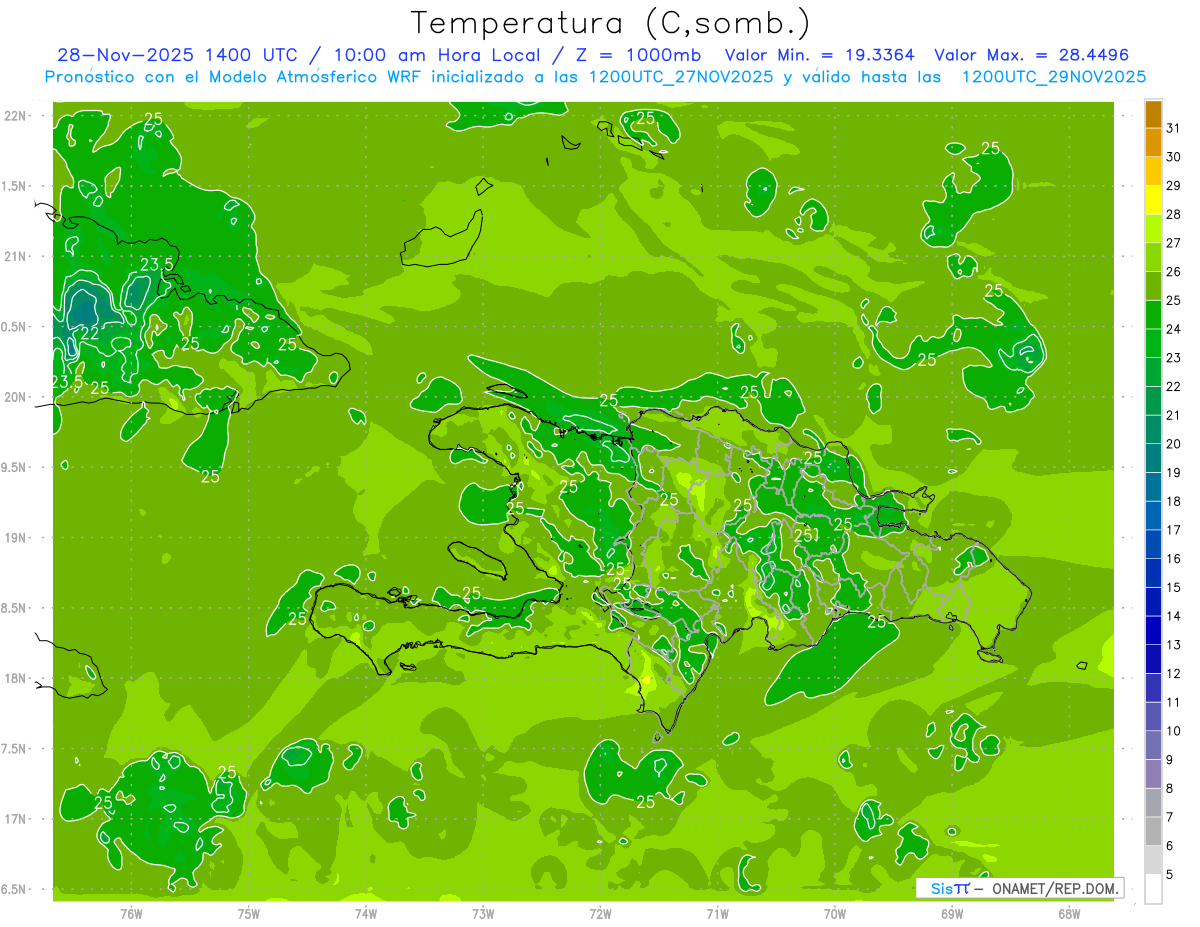Click the '17N' latitude axis label
1200x927 pixels.
(15, 819)
